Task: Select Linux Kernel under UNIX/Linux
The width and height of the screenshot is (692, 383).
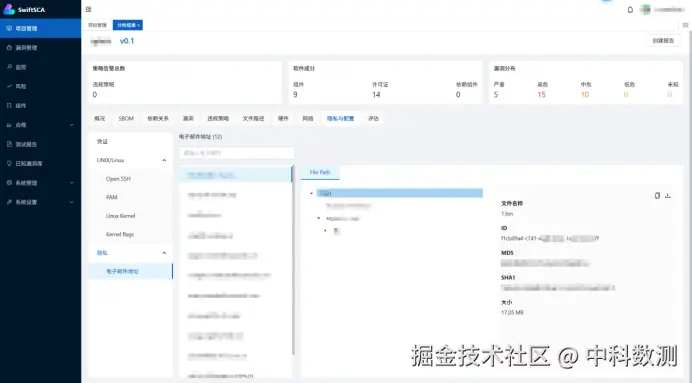Action: pos(130,216)
